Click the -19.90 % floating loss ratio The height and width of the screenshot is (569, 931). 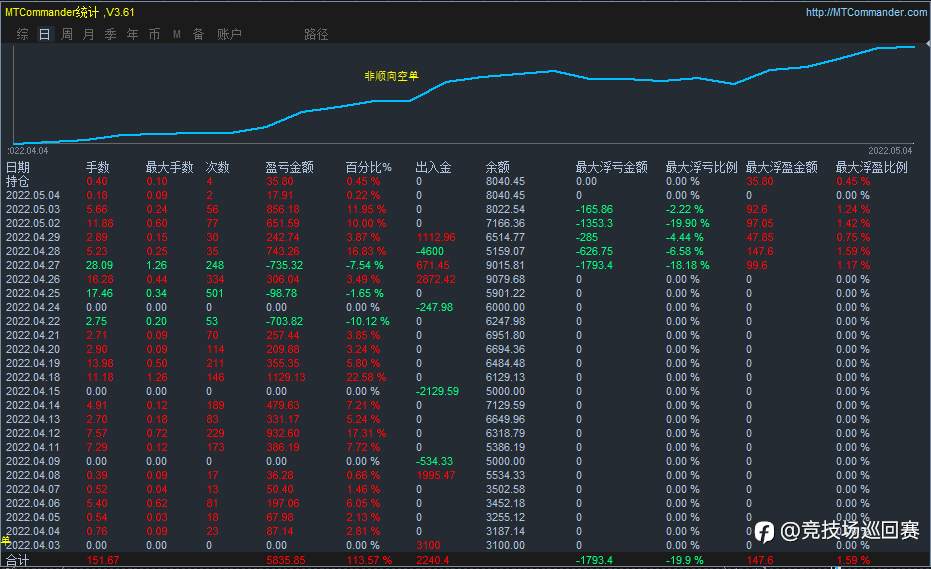tap(688, 223)
